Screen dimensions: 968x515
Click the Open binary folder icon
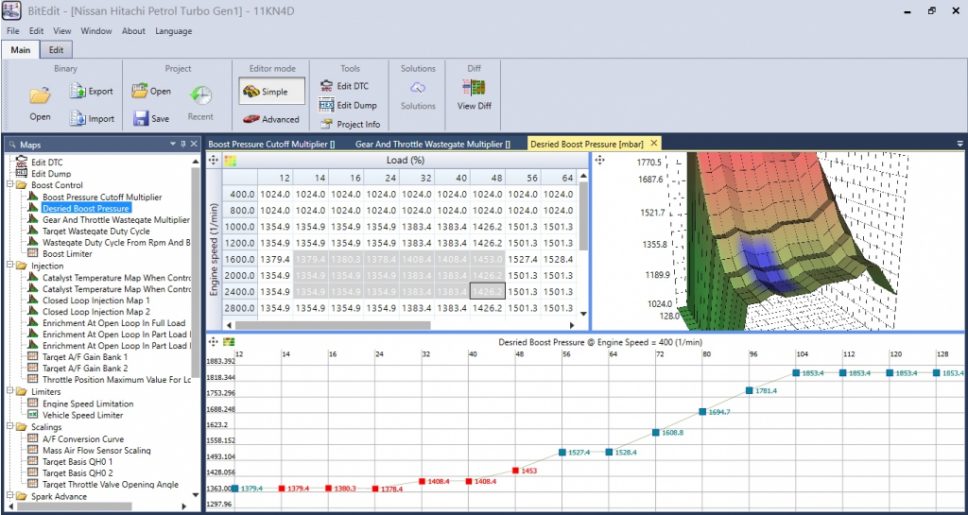(x=40, y=97)
